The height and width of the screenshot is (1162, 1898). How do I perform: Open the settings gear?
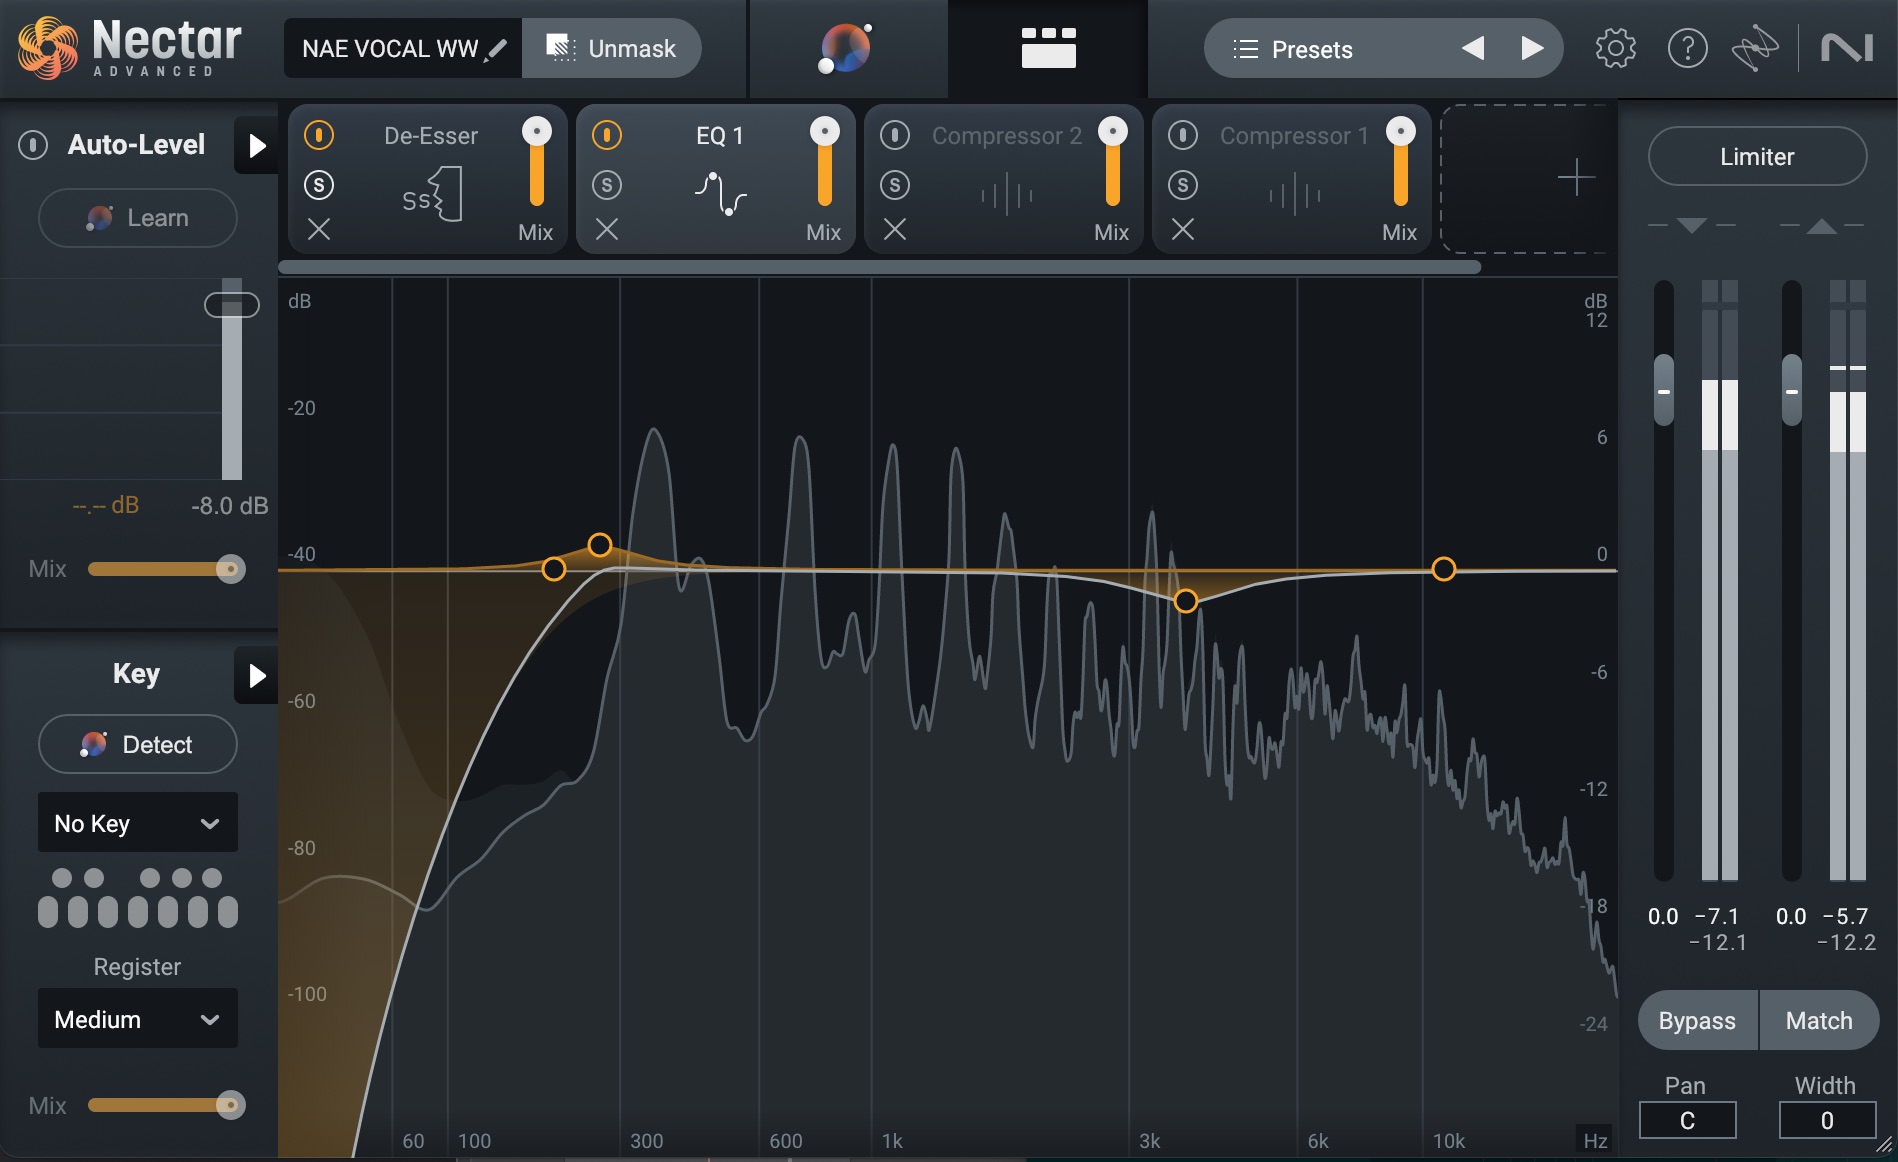tap(1615, 48)
